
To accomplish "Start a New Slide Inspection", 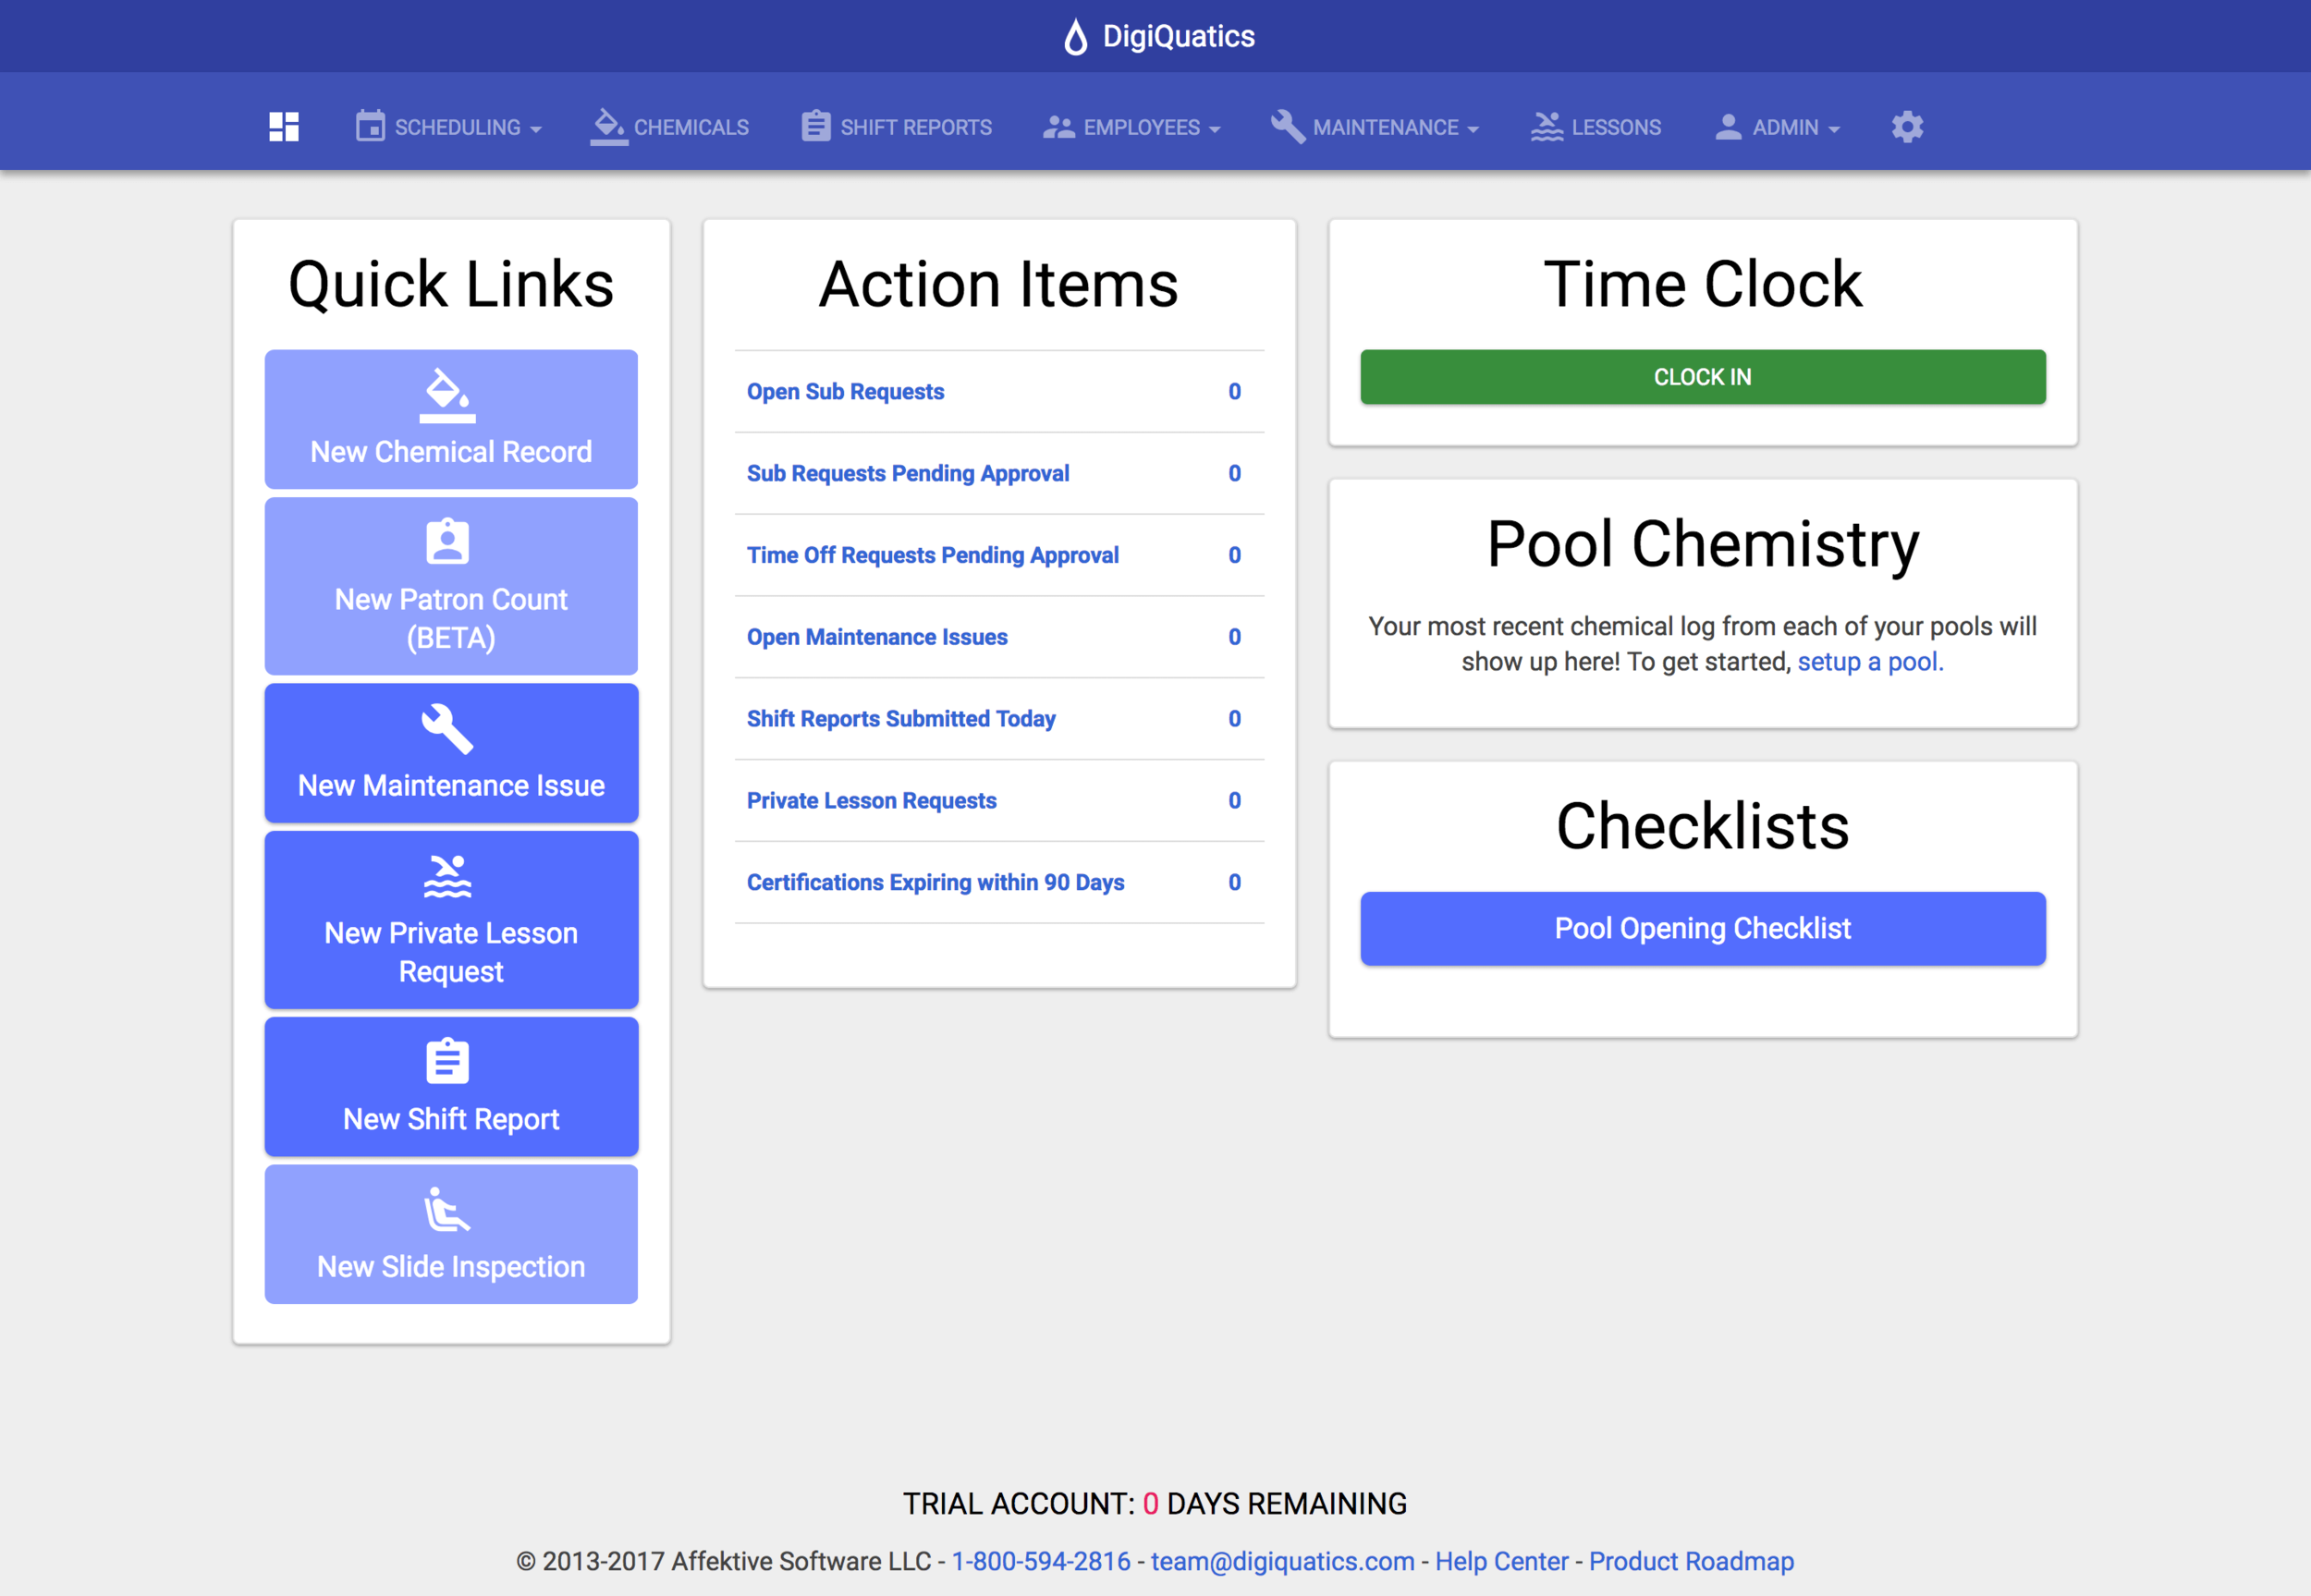I will [x=451, y=1234].
